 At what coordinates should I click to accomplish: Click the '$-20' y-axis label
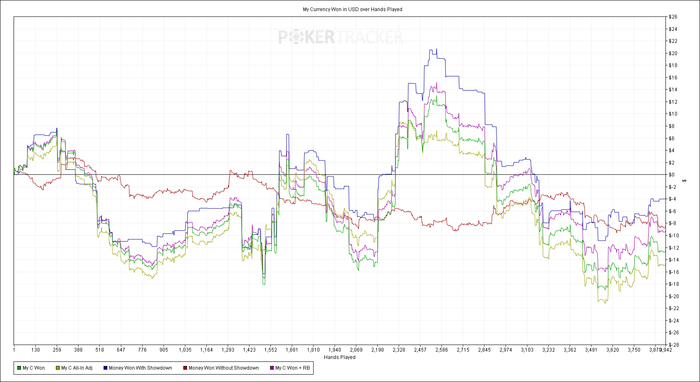pyautogui.click(x=673, y=296)
